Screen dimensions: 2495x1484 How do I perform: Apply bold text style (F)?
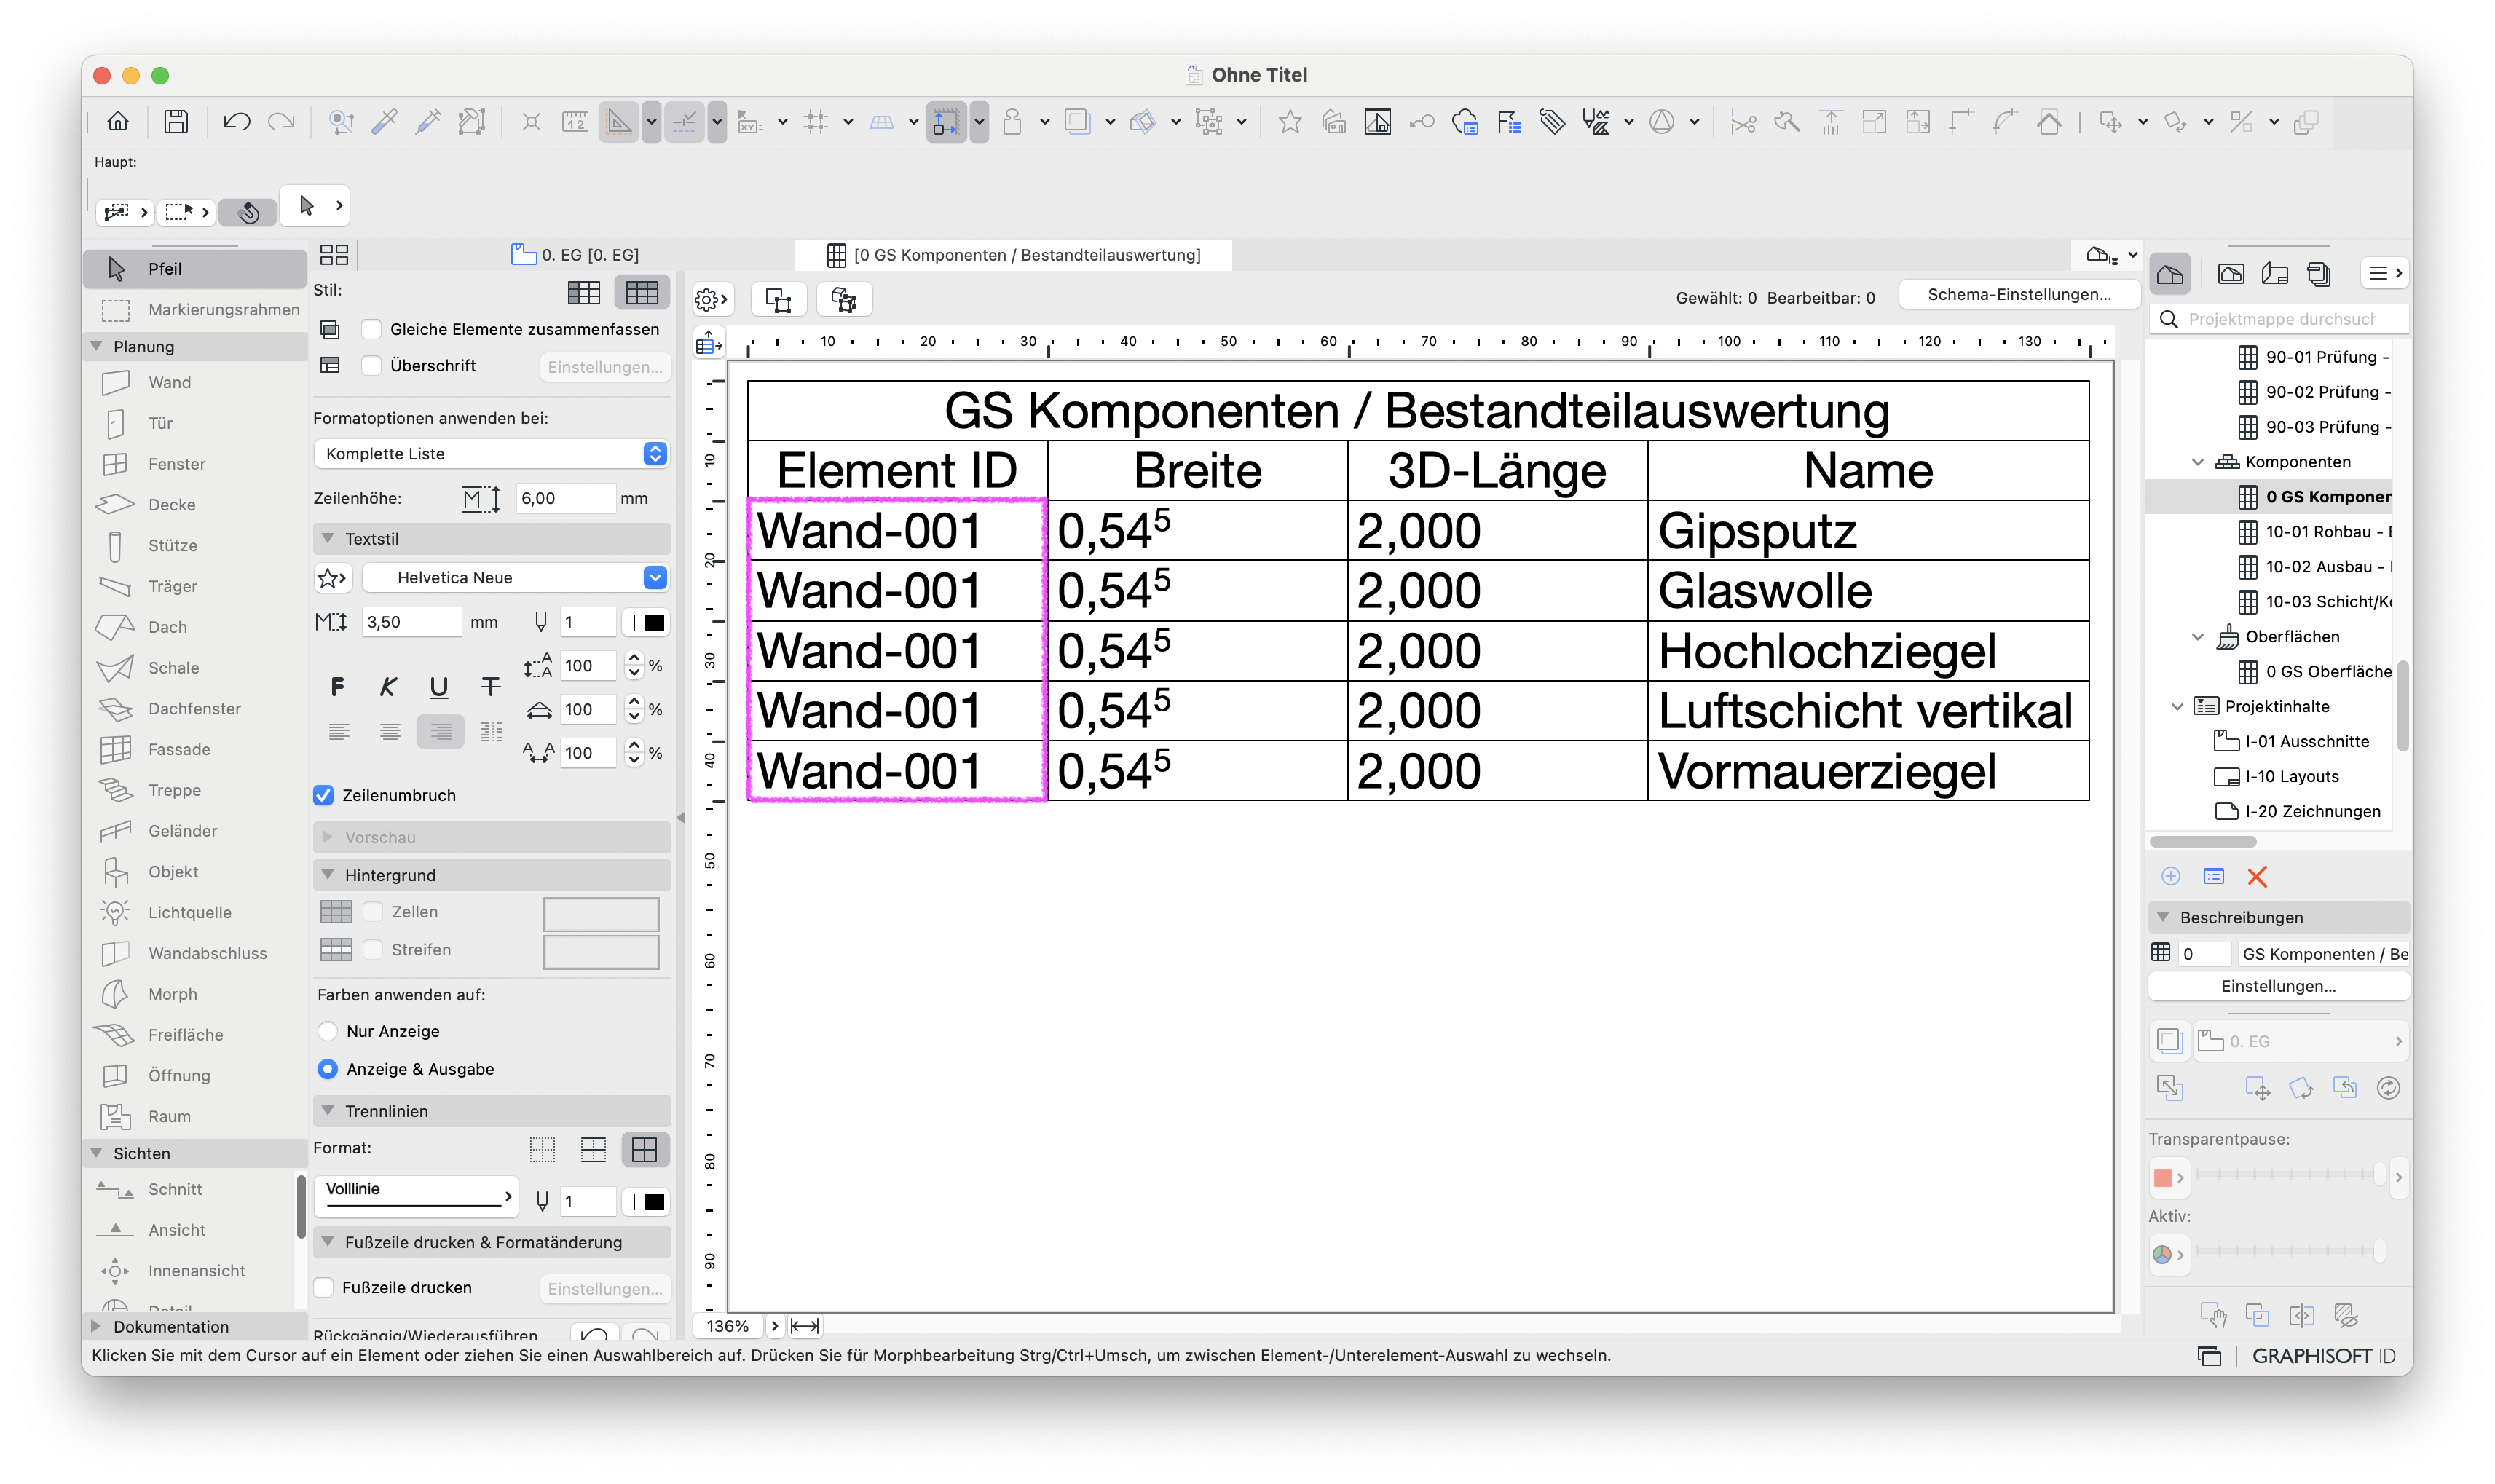(x=338, y=687)
